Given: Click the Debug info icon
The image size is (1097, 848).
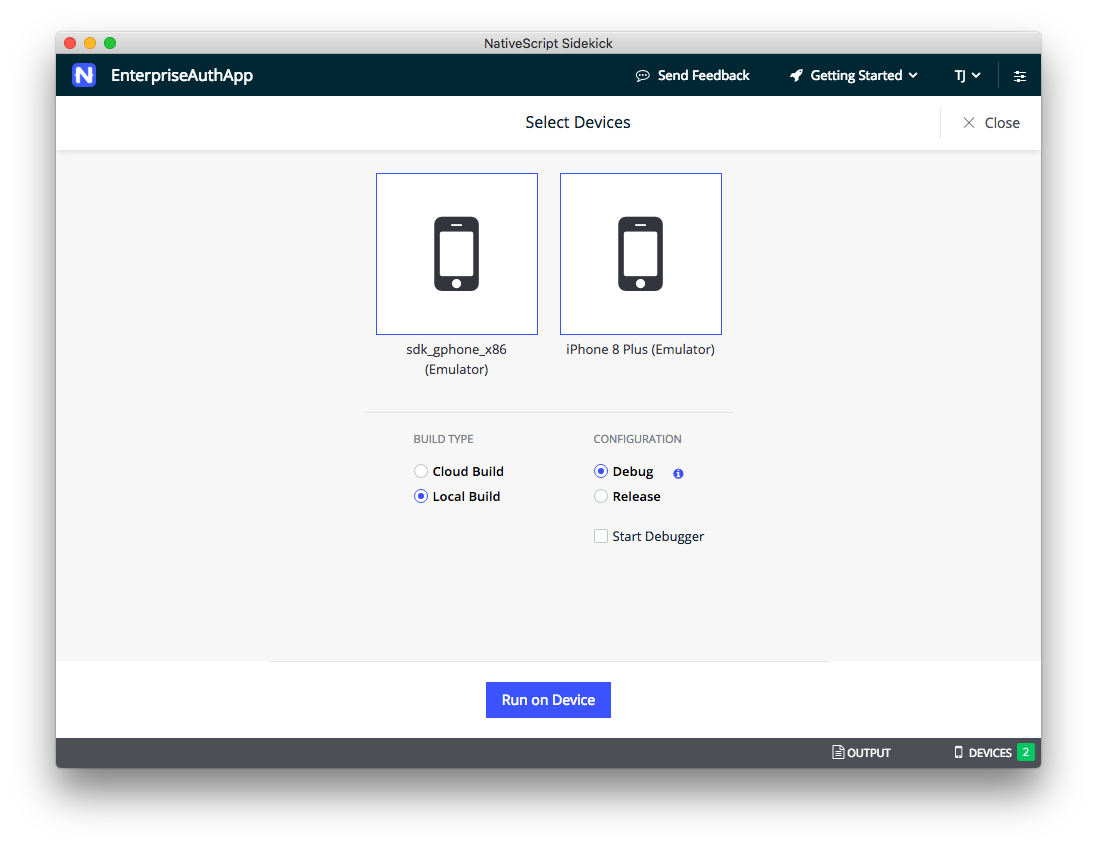Looking at the screenshot, I should (678, 473).
